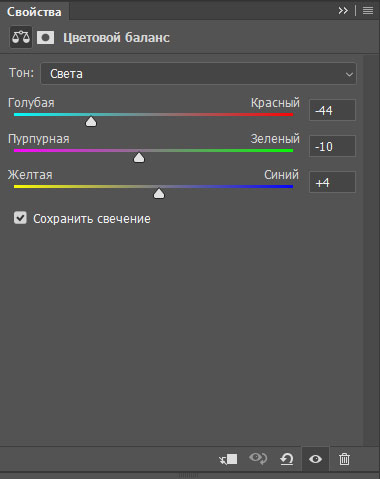The height and width of the screenshot is (479, 380).
Task: Uncheck Сохранить свечение checkbox
Action: click(20, 218)
